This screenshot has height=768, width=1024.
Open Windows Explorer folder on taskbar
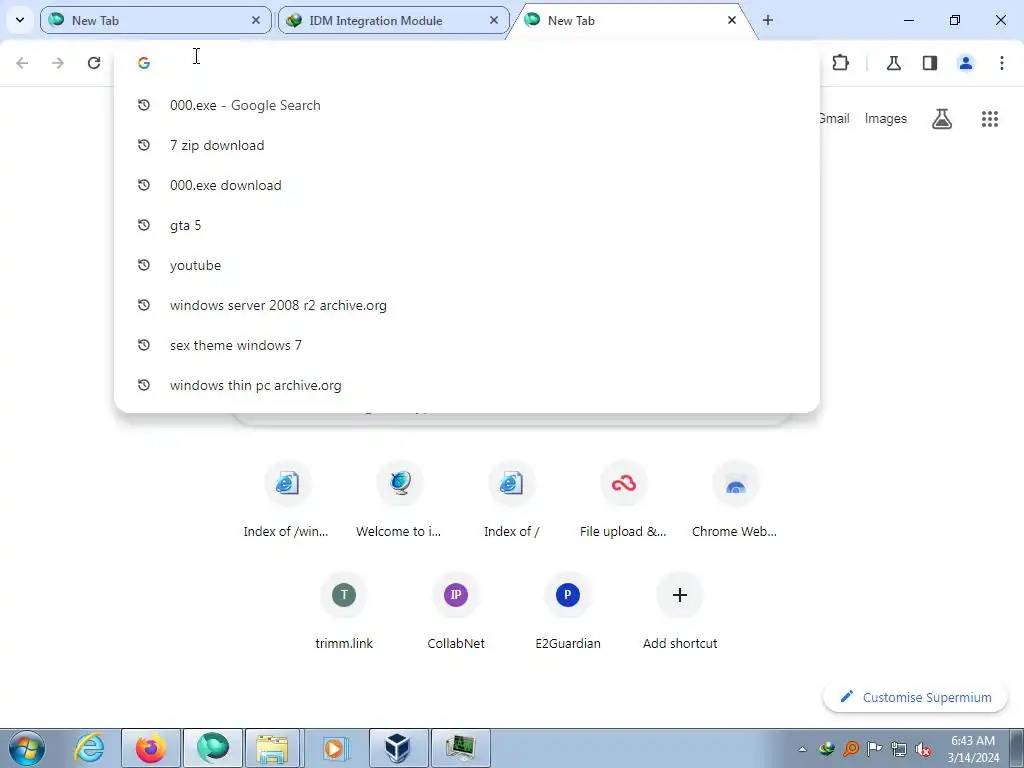coord(273,748)
